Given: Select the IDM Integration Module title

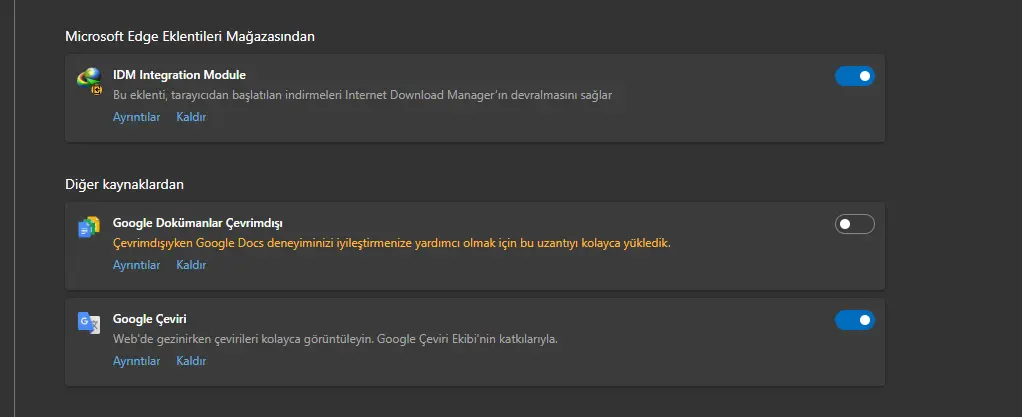Looking at the screenshot, I should tap(179, 75).
